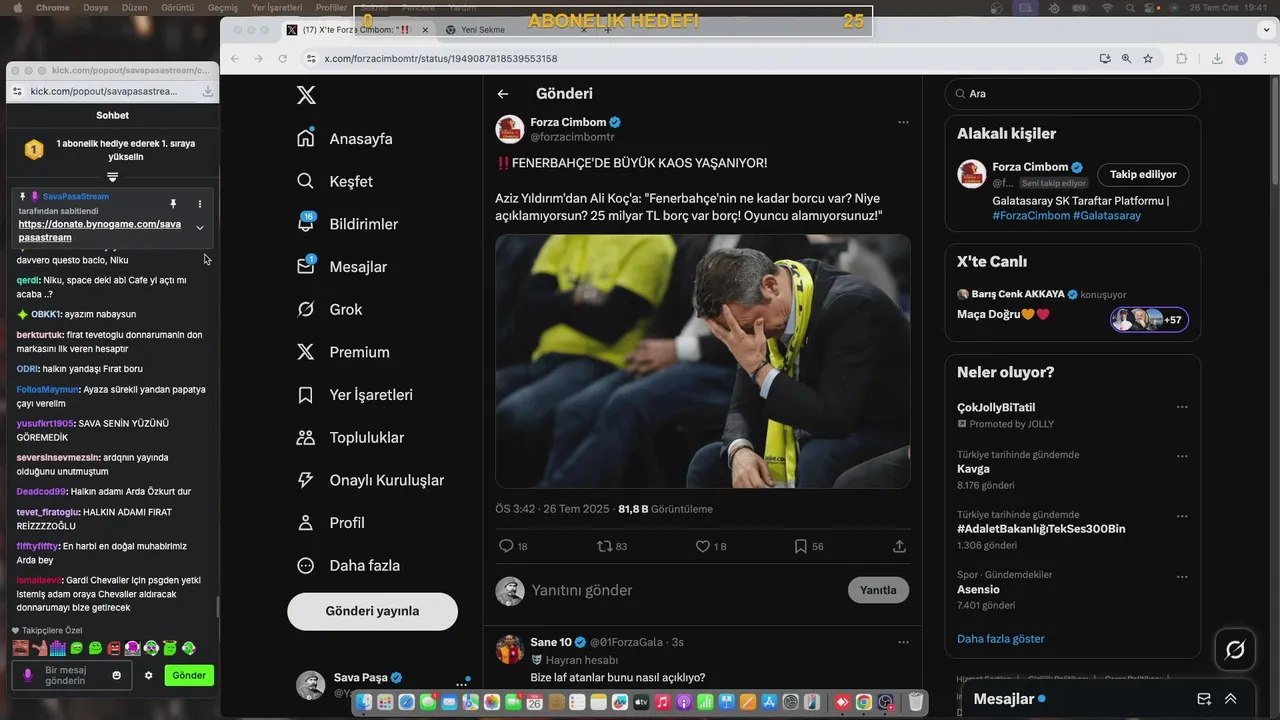Insert the rainbow equalizer emote

coord(57,648)
